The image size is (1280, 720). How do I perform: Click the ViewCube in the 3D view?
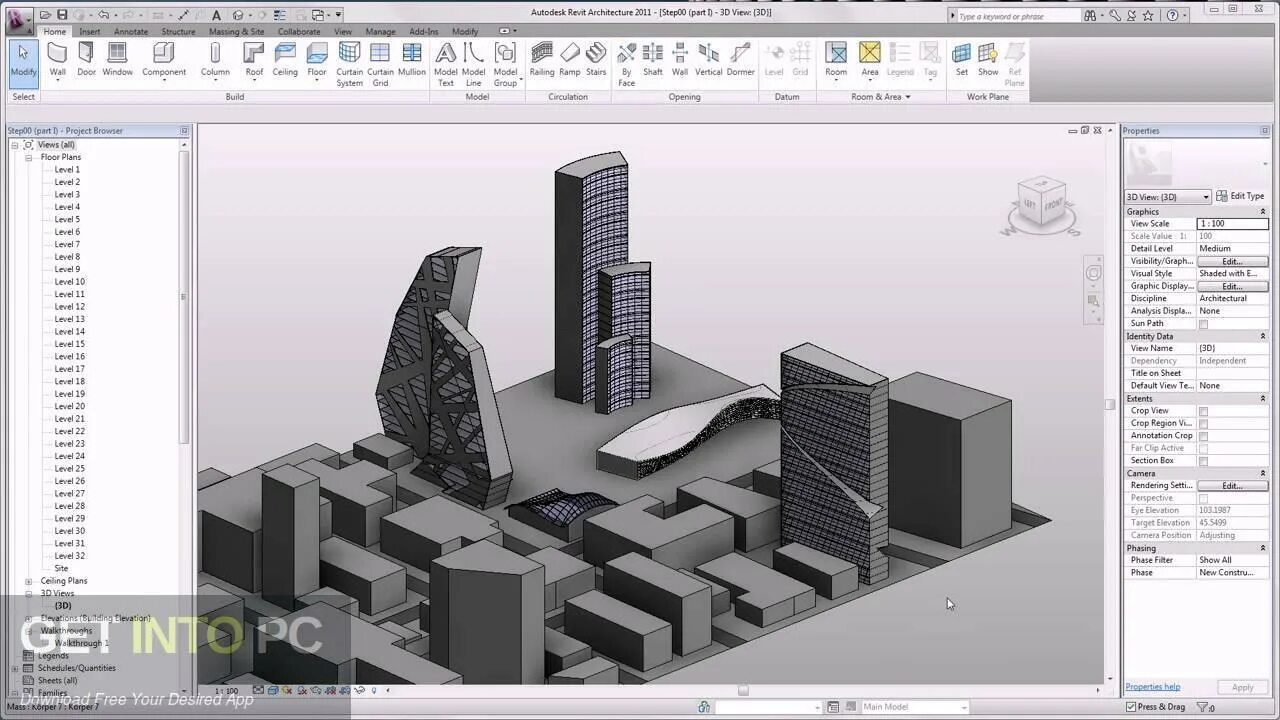pos(1041,204)
